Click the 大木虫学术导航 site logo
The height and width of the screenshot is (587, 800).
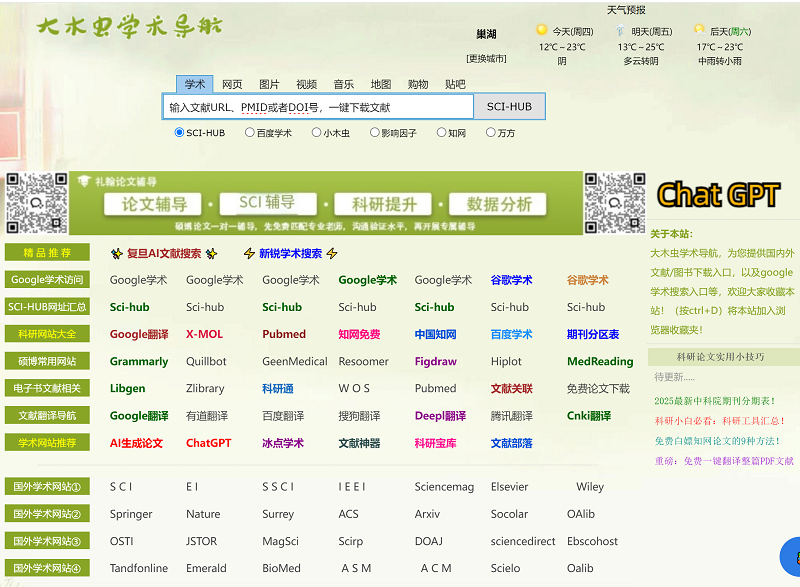coord(130,26)
